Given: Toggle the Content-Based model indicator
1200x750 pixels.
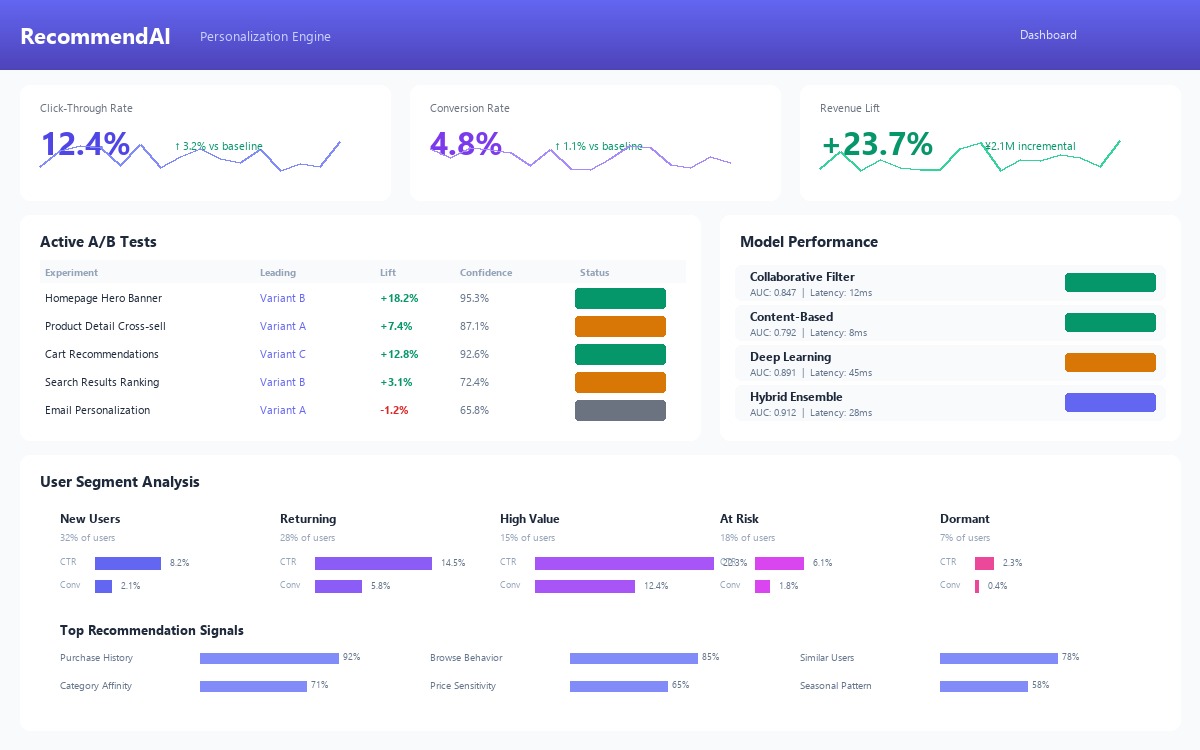Looking at the screenshot, I should click(x=1110, y=322).
